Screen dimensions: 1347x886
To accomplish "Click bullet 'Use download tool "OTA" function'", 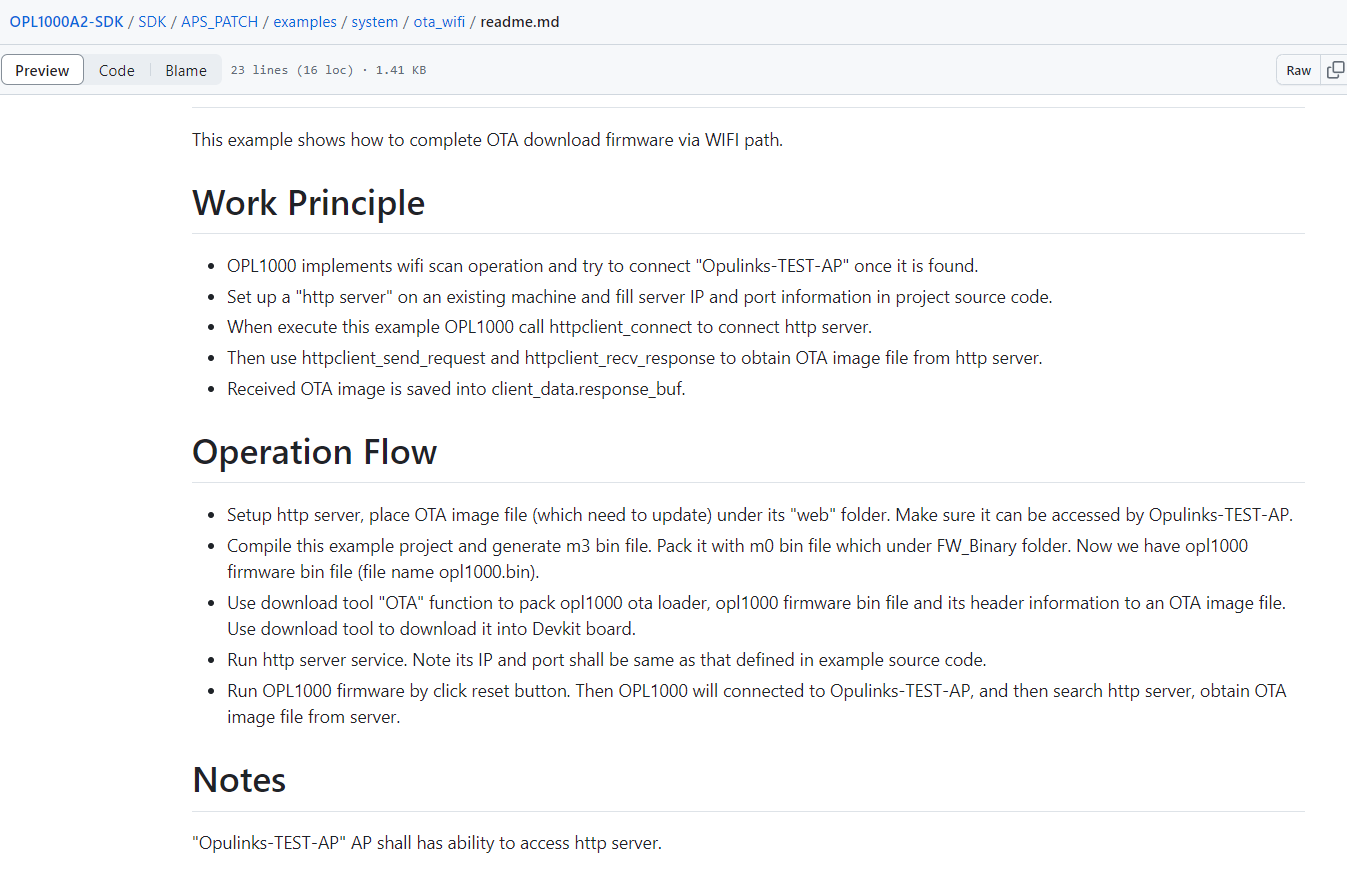I will 756,615.
